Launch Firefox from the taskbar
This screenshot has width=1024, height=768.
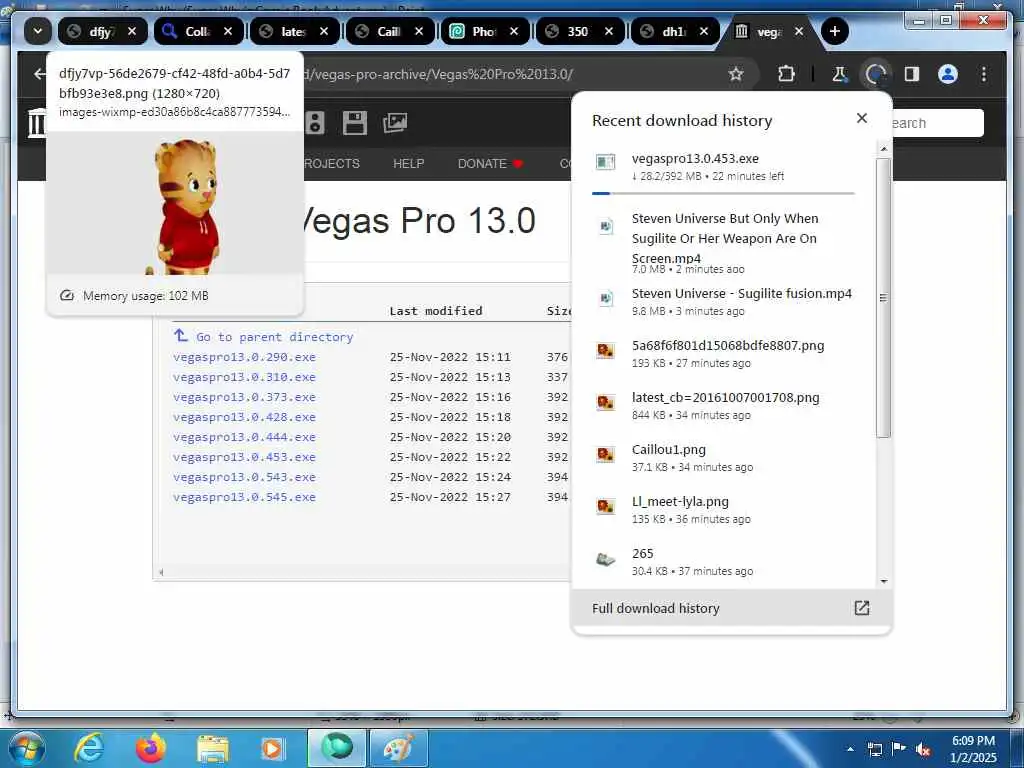[151, 748]
